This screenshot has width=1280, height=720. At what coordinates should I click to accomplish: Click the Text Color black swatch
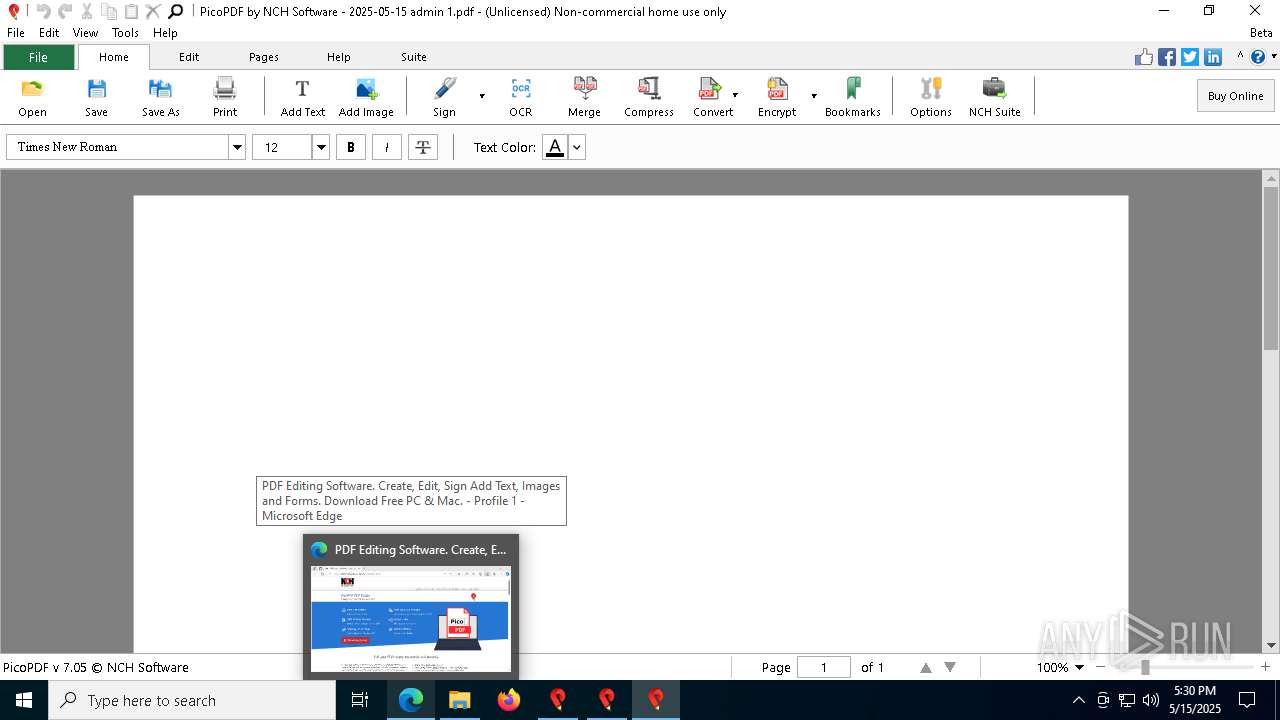point(555,147)
